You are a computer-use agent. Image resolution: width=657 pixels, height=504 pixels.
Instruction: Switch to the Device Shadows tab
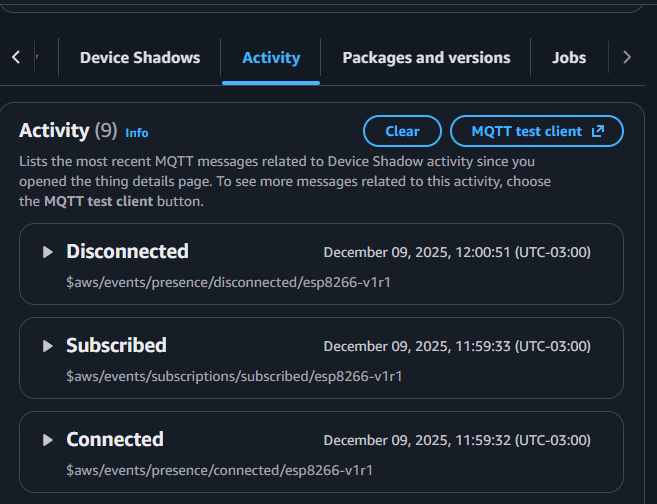pyautogui.click(x=140, y=58)
